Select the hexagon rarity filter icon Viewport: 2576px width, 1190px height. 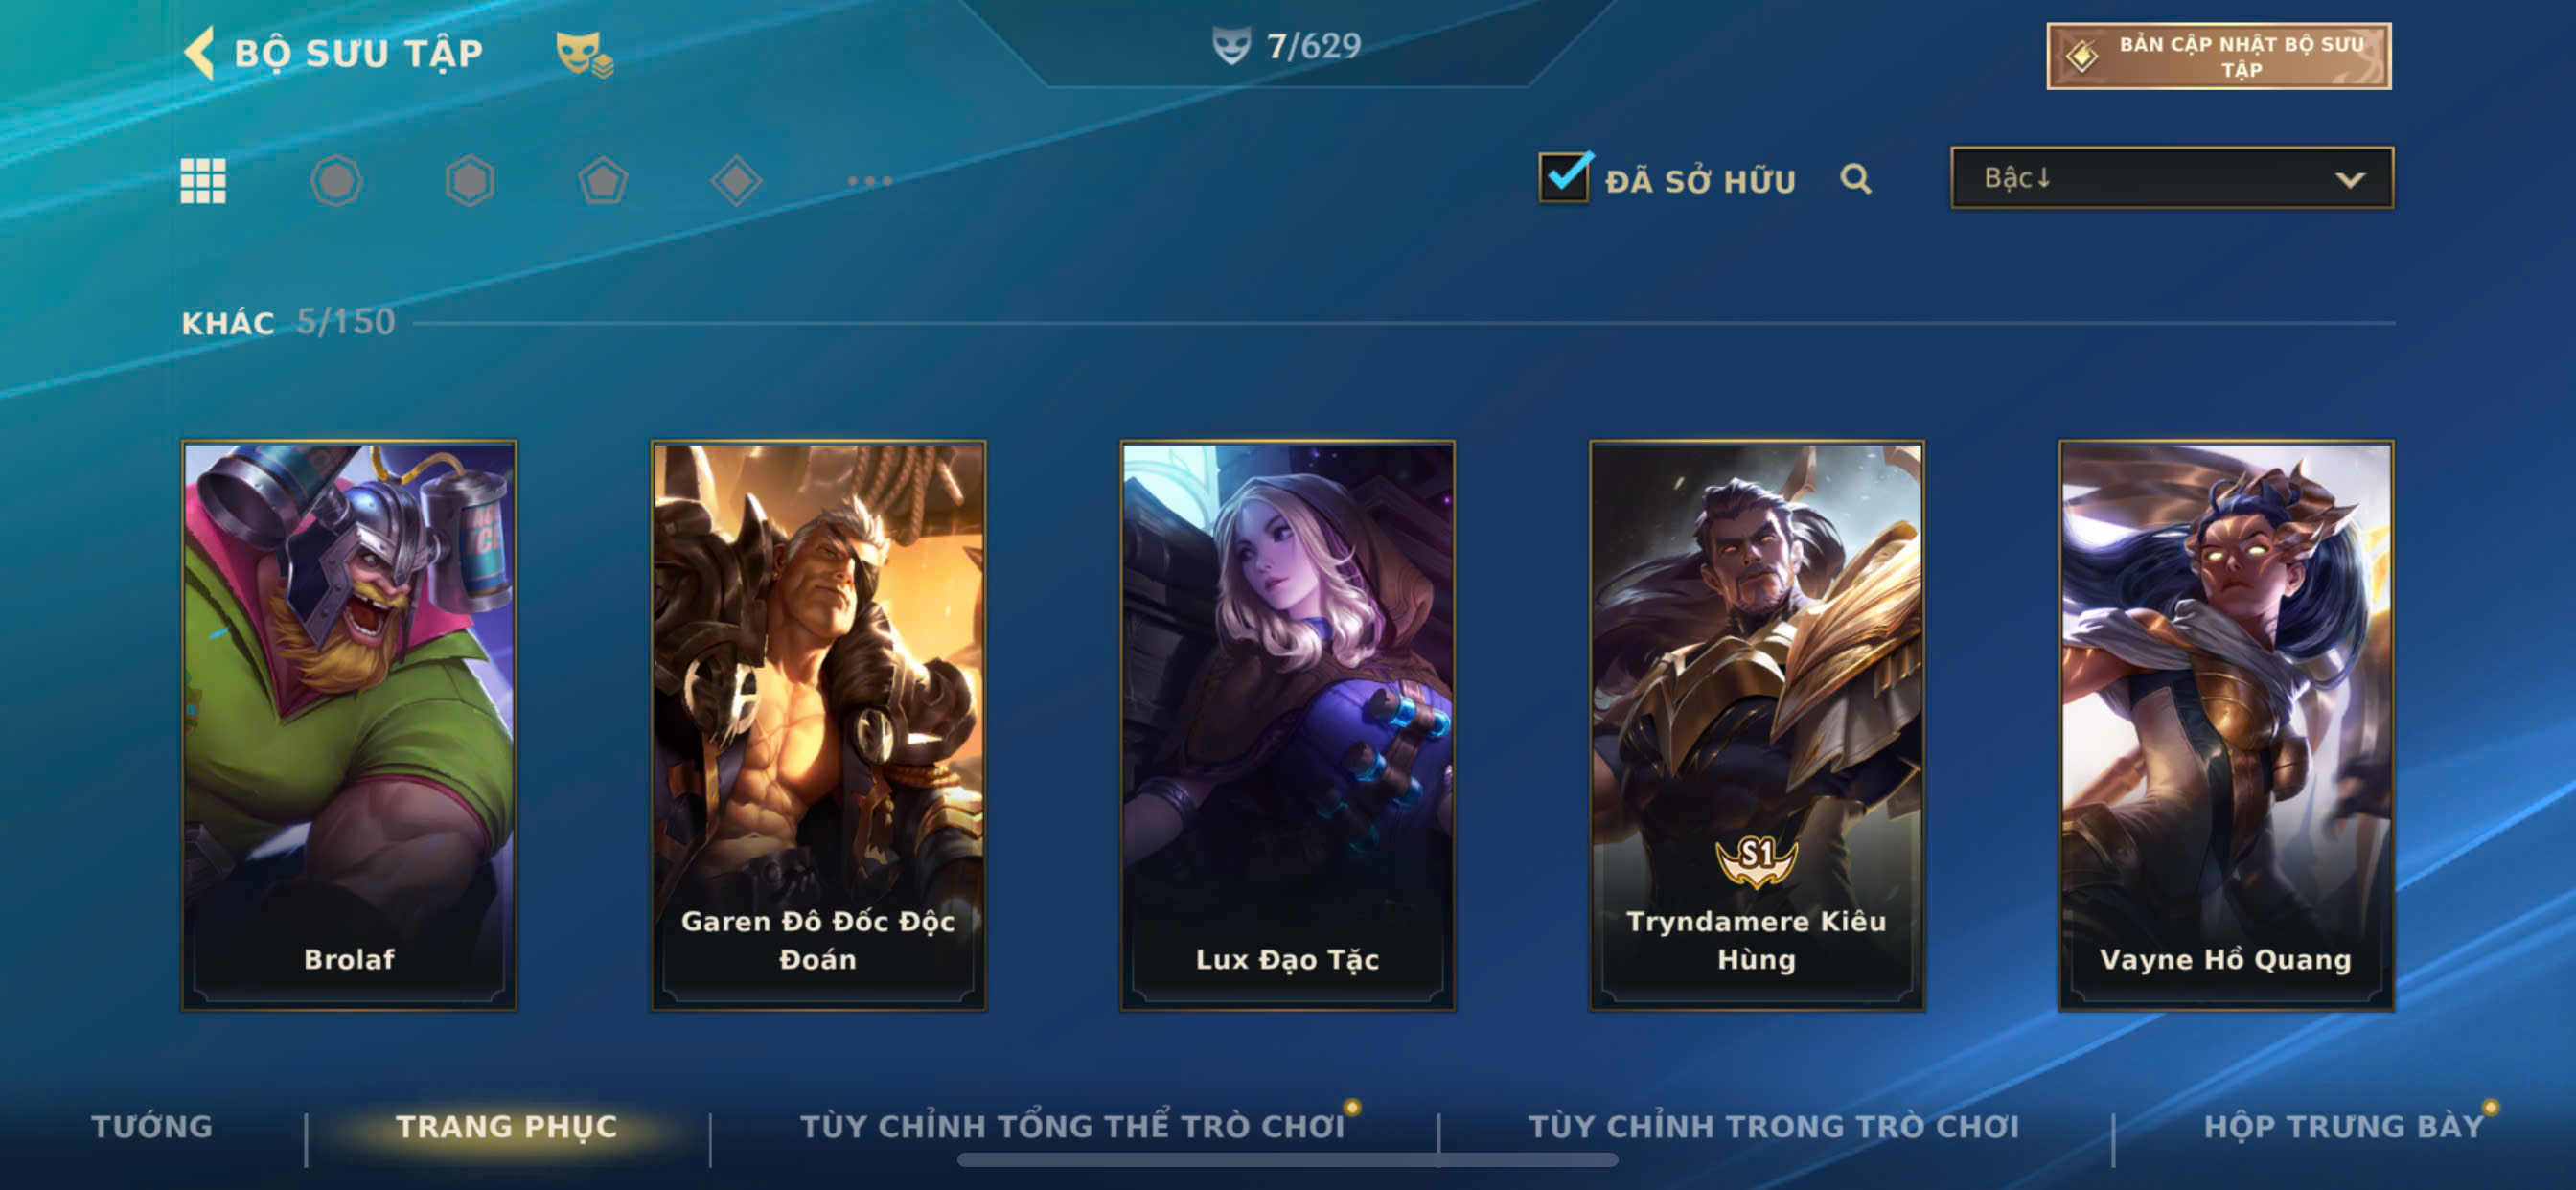pyautogui.click(x=470, y=181)
